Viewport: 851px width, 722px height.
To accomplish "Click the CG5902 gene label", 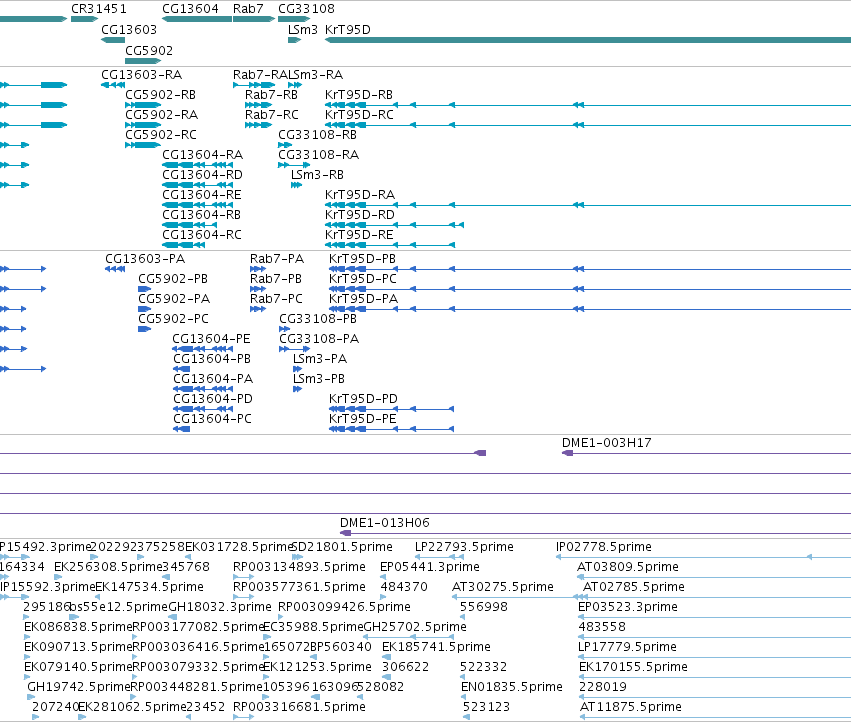I will pyautogui.click(x=149, y=50).
